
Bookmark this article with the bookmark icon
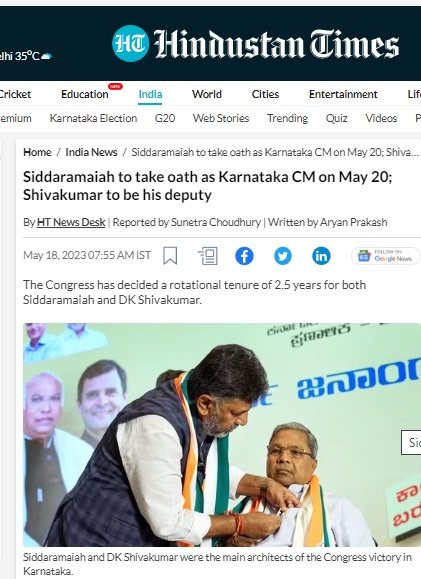pyautogui.click(x=170, y=256)
